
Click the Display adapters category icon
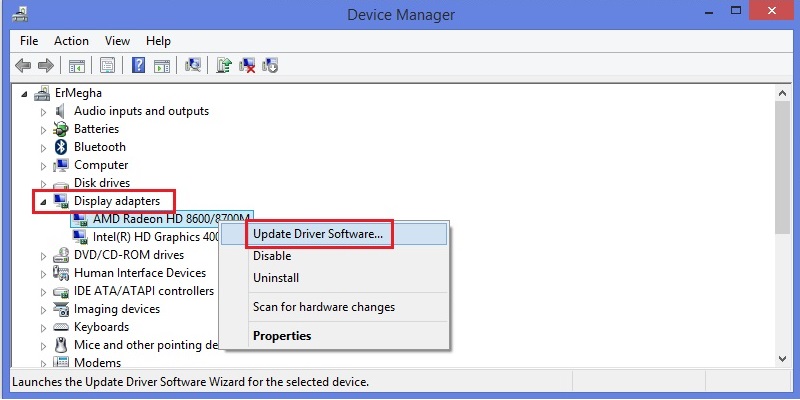[61, 201]
